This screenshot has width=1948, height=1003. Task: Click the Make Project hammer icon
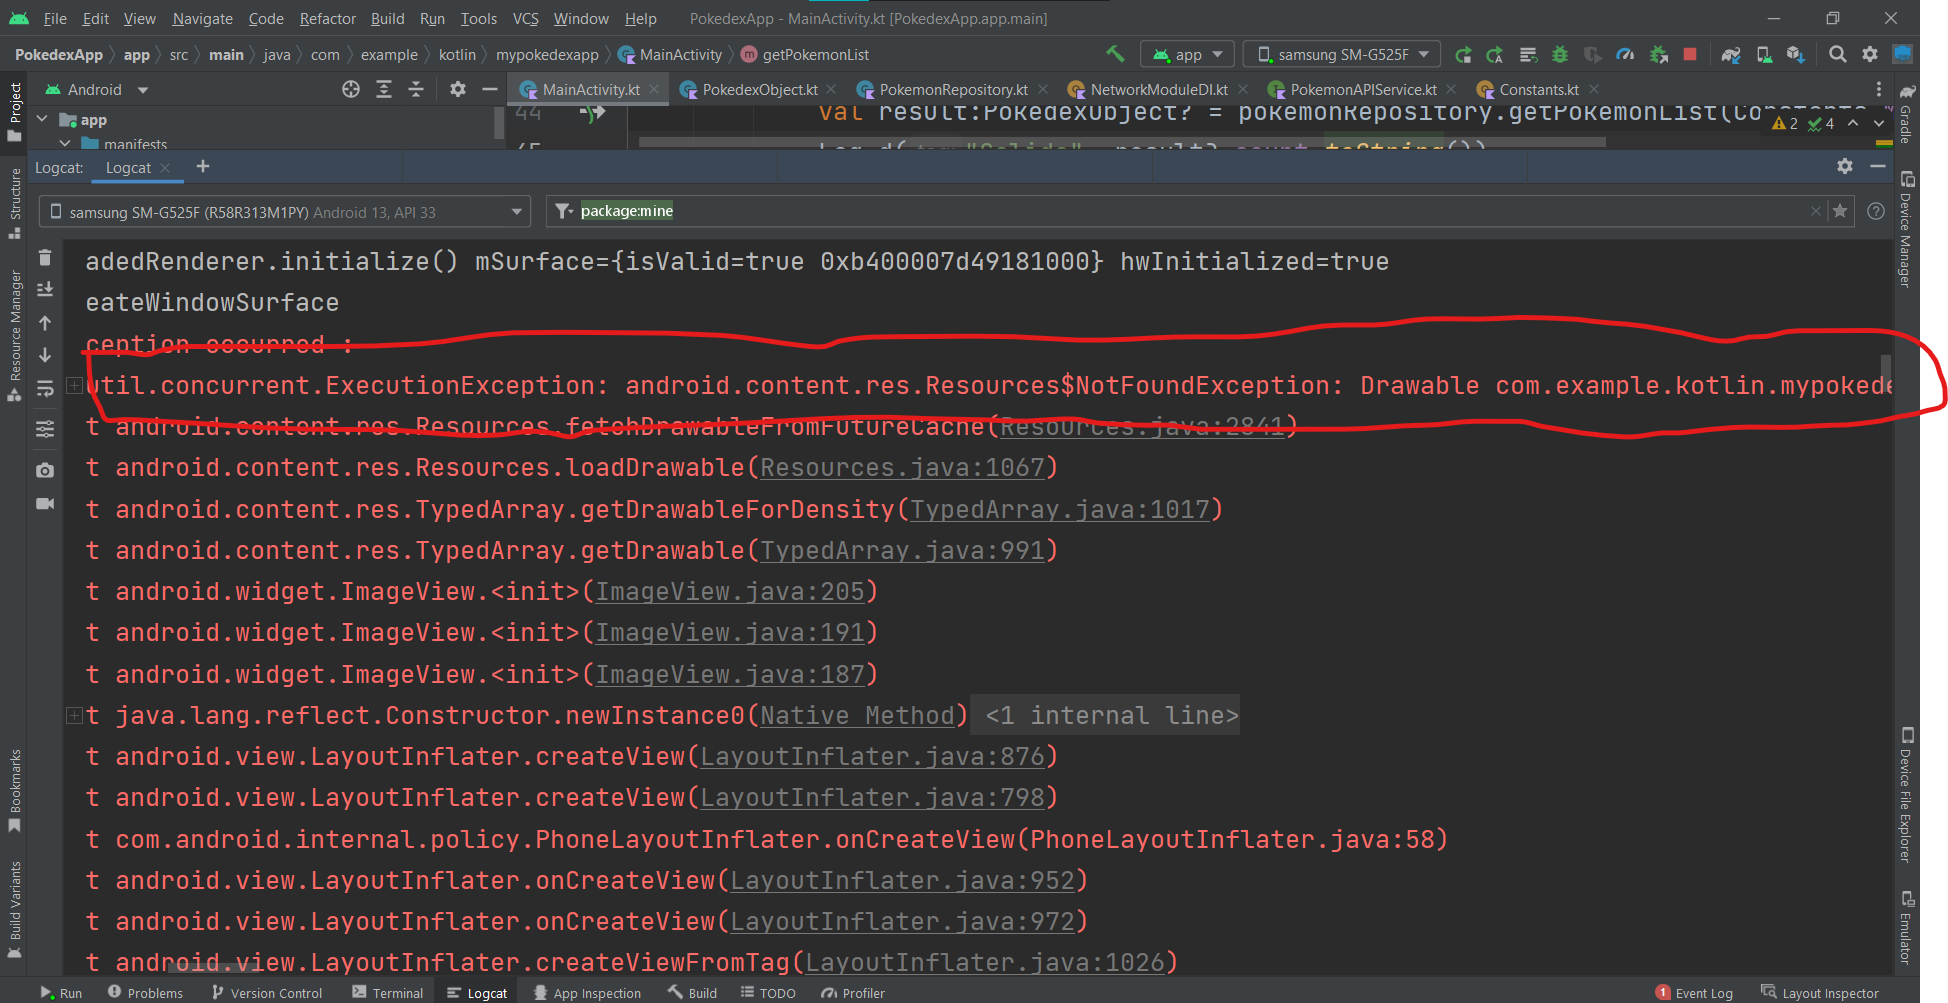[x=1115, y=54]
